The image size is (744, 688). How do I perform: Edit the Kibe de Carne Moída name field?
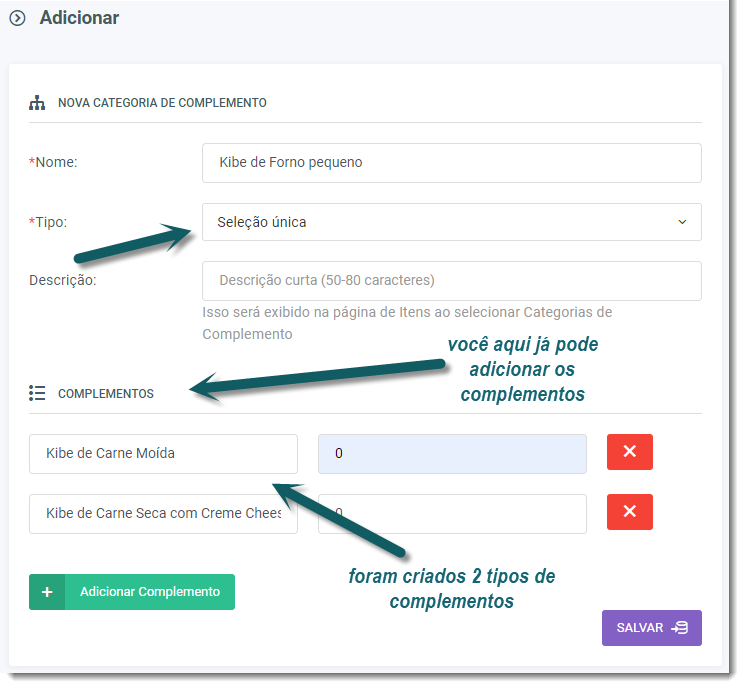(x=163, y=453)
